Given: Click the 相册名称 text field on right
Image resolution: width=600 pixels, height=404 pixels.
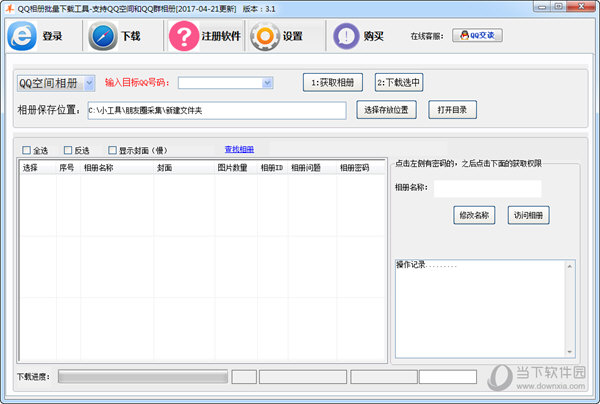Looking at the screenshot, I should tap(488, 189).
